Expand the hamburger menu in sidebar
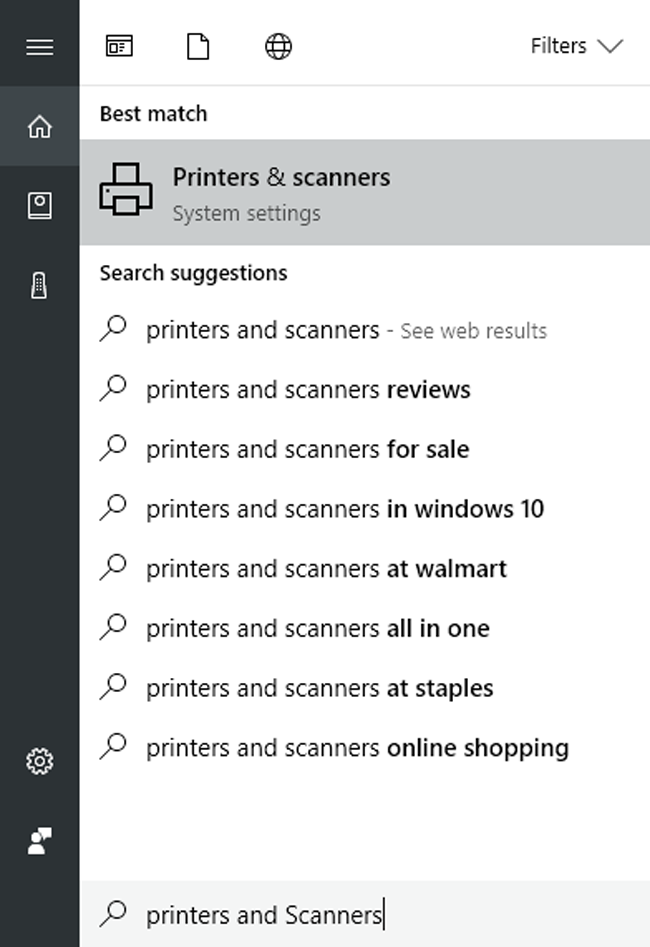650x947 pixels. 39,47
